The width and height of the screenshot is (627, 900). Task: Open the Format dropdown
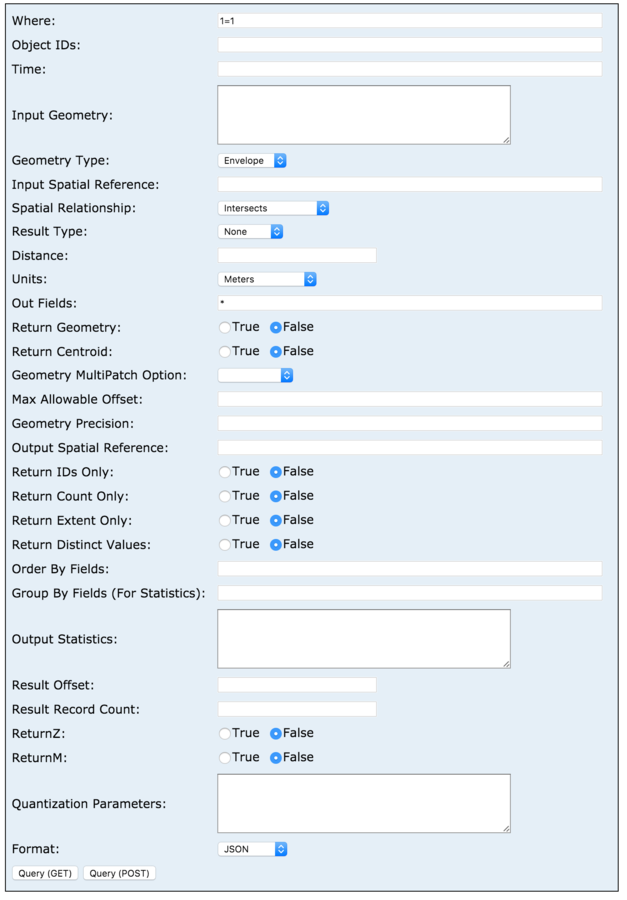pos(252,849)
